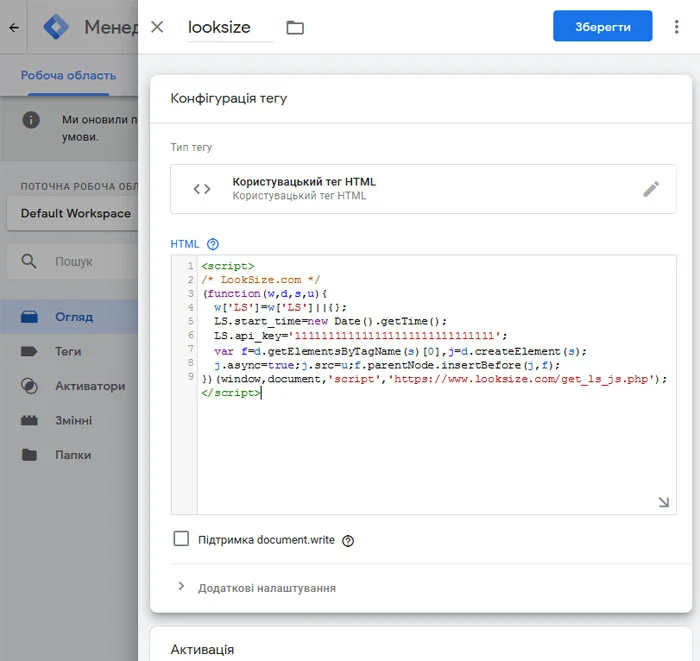This screenshot has width=700, height=661.
Task: Click the Активатори target icon
Action: (29, 386)
